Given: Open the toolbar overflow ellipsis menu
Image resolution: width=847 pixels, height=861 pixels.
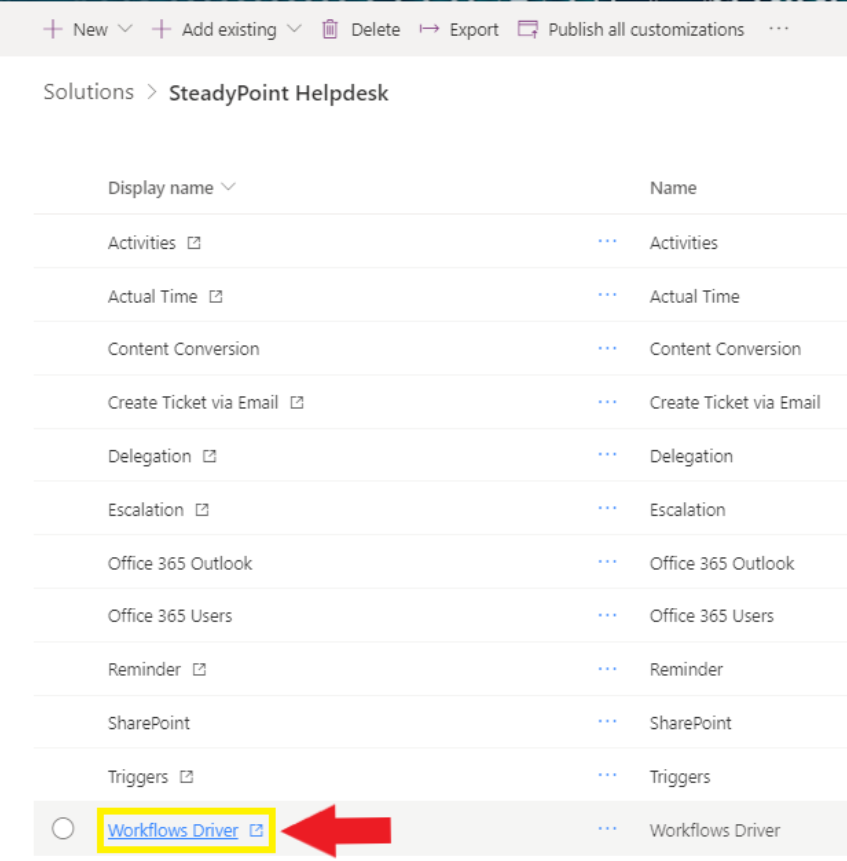Looking at the screenshot, I should pos(778,29).
